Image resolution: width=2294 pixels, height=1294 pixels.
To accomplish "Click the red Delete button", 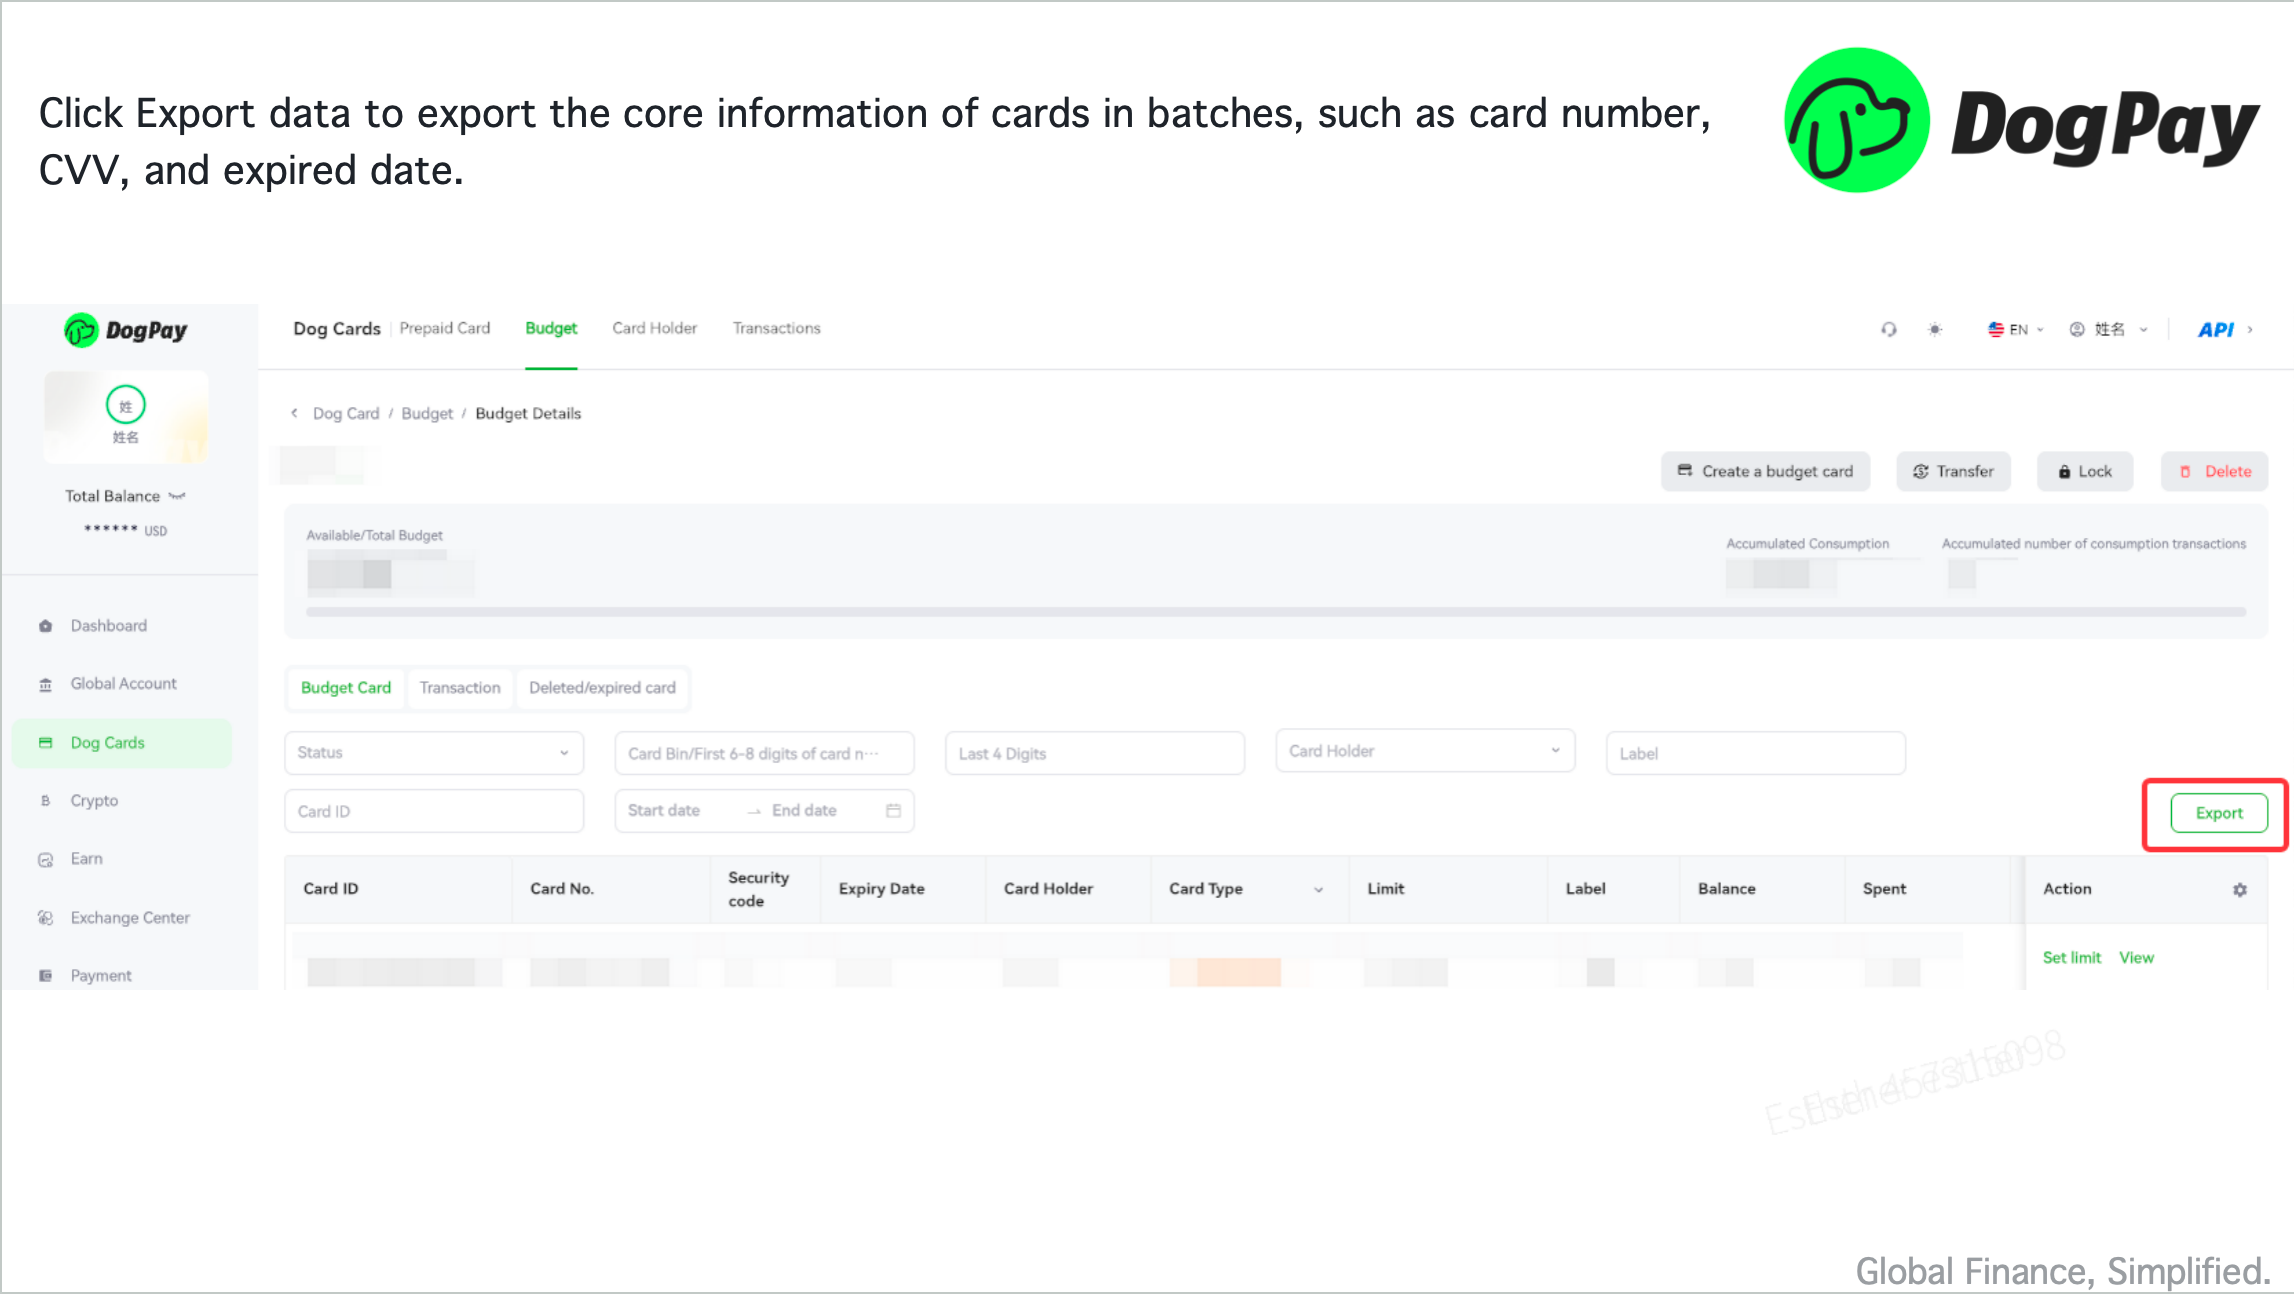I will [x=2214, y=471].
